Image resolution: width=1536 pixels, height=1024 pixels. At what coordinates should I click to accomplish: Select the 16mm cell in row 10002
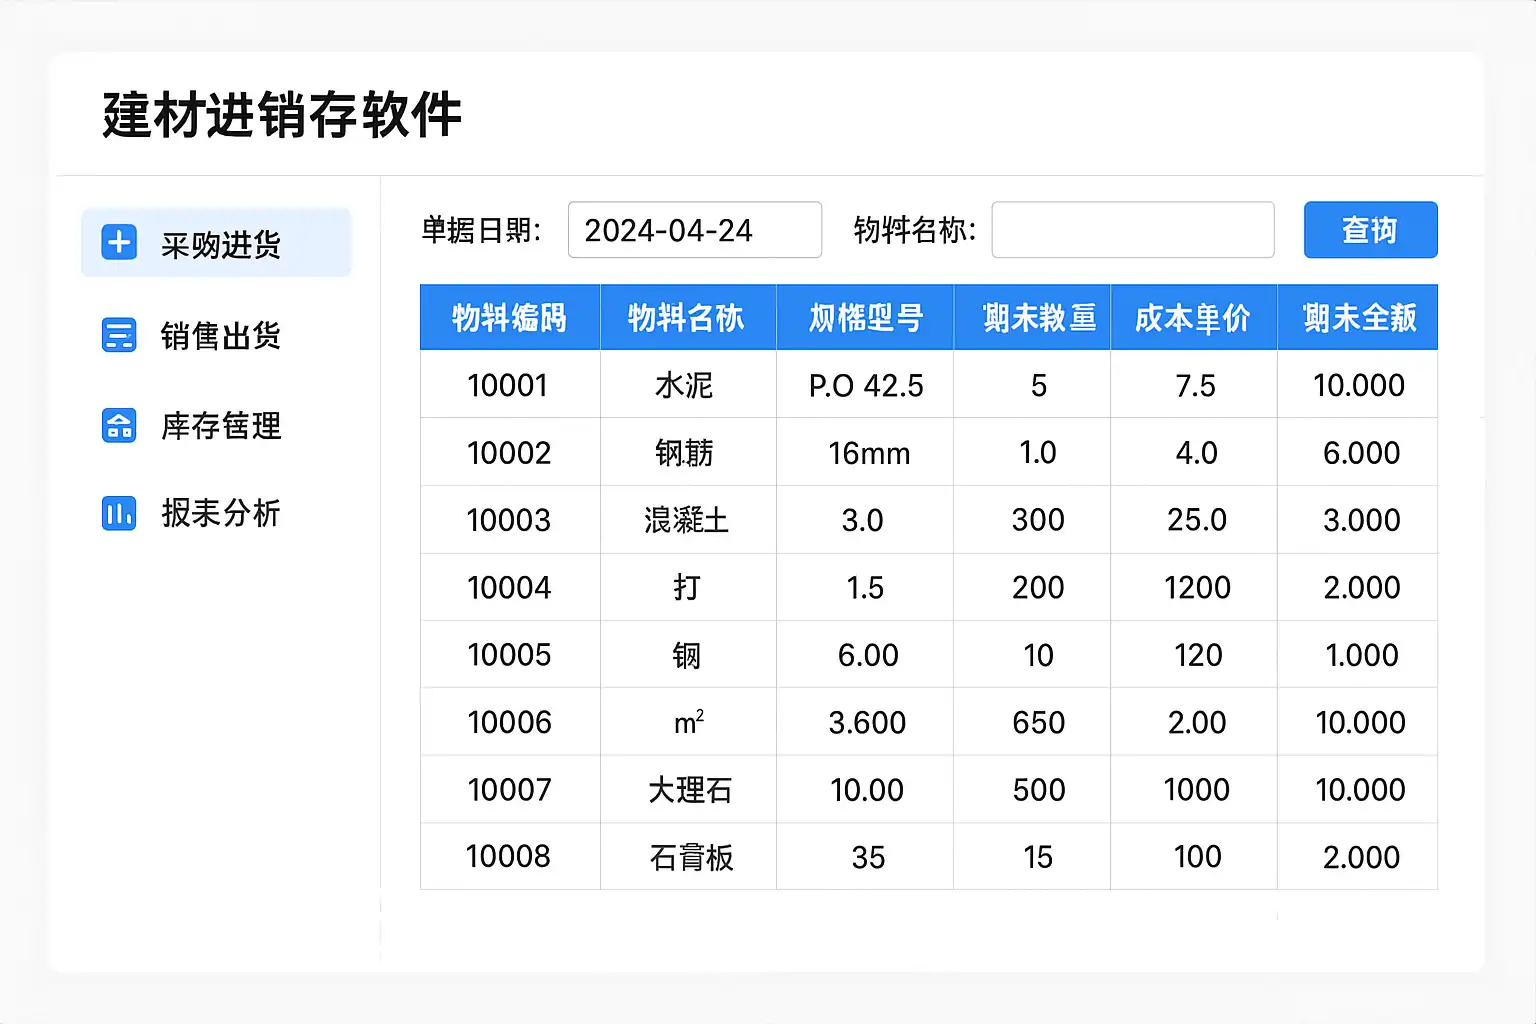(x=866, y=453)
